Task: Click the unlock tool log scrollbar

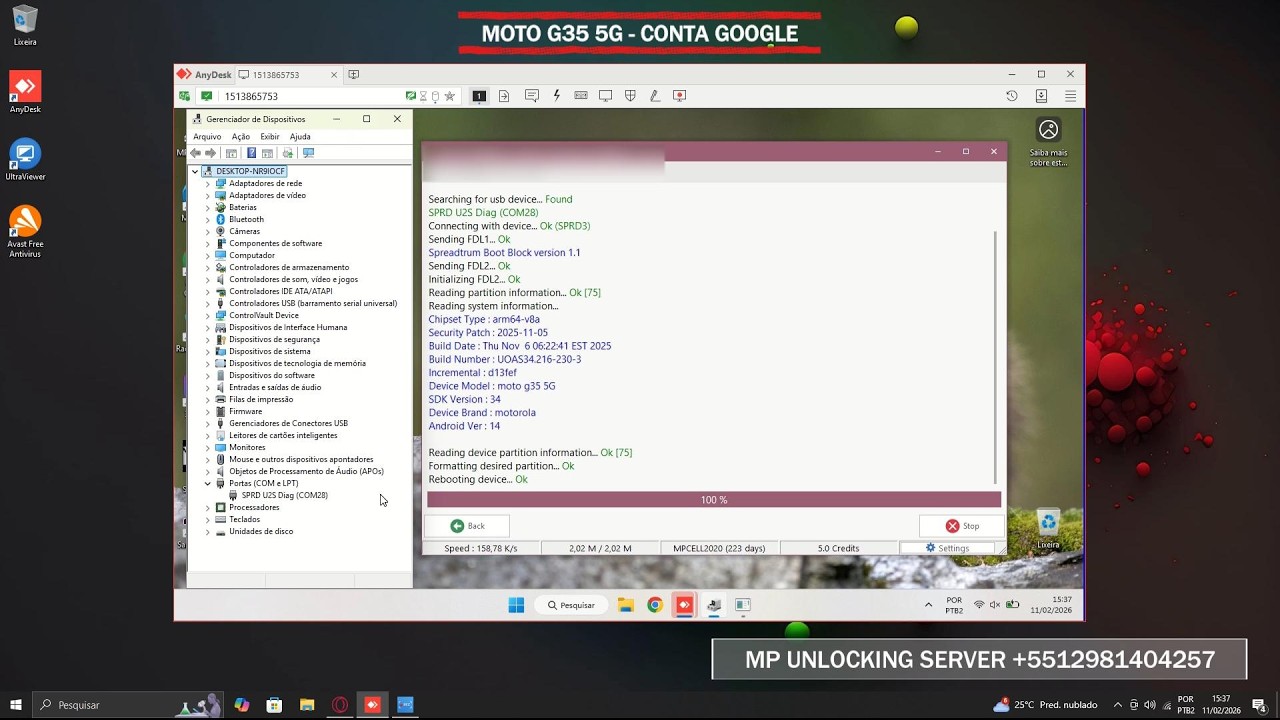Action: (x=996, y=356)
